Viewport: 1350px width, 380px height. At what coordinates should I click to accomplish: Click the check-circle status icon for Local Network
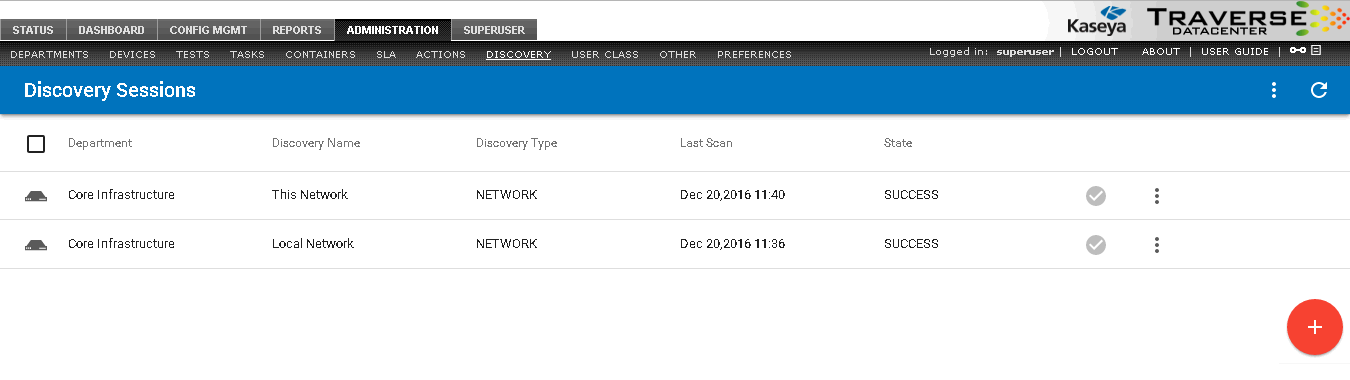pyautogui.click(x=1096, y=245)
